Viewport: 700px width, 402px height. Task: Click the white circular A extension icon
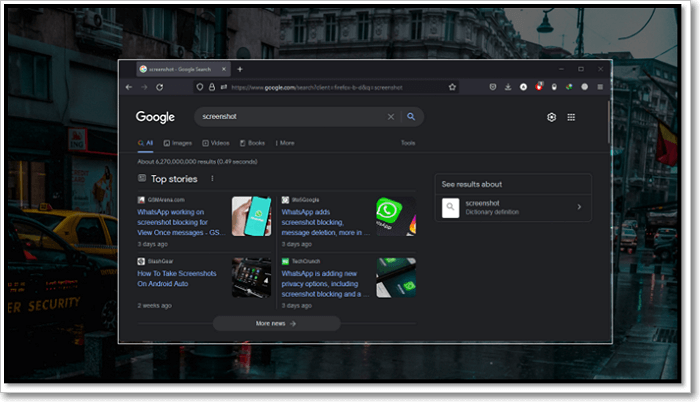[x=523, y=87]
